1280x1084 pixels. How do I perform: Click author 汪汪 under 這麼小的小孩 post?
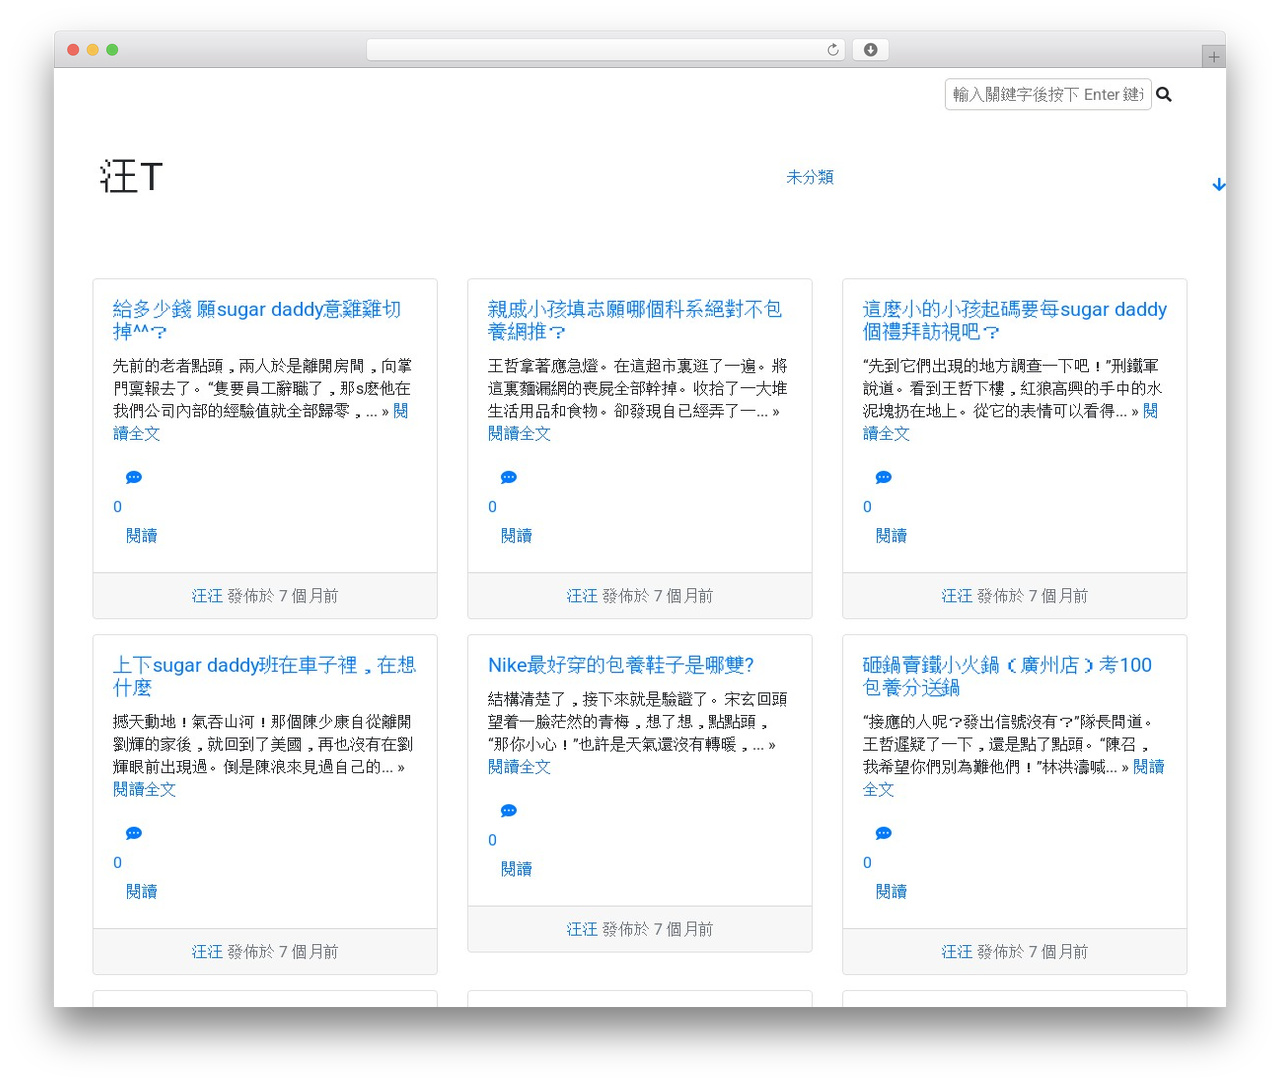point(957,596)
